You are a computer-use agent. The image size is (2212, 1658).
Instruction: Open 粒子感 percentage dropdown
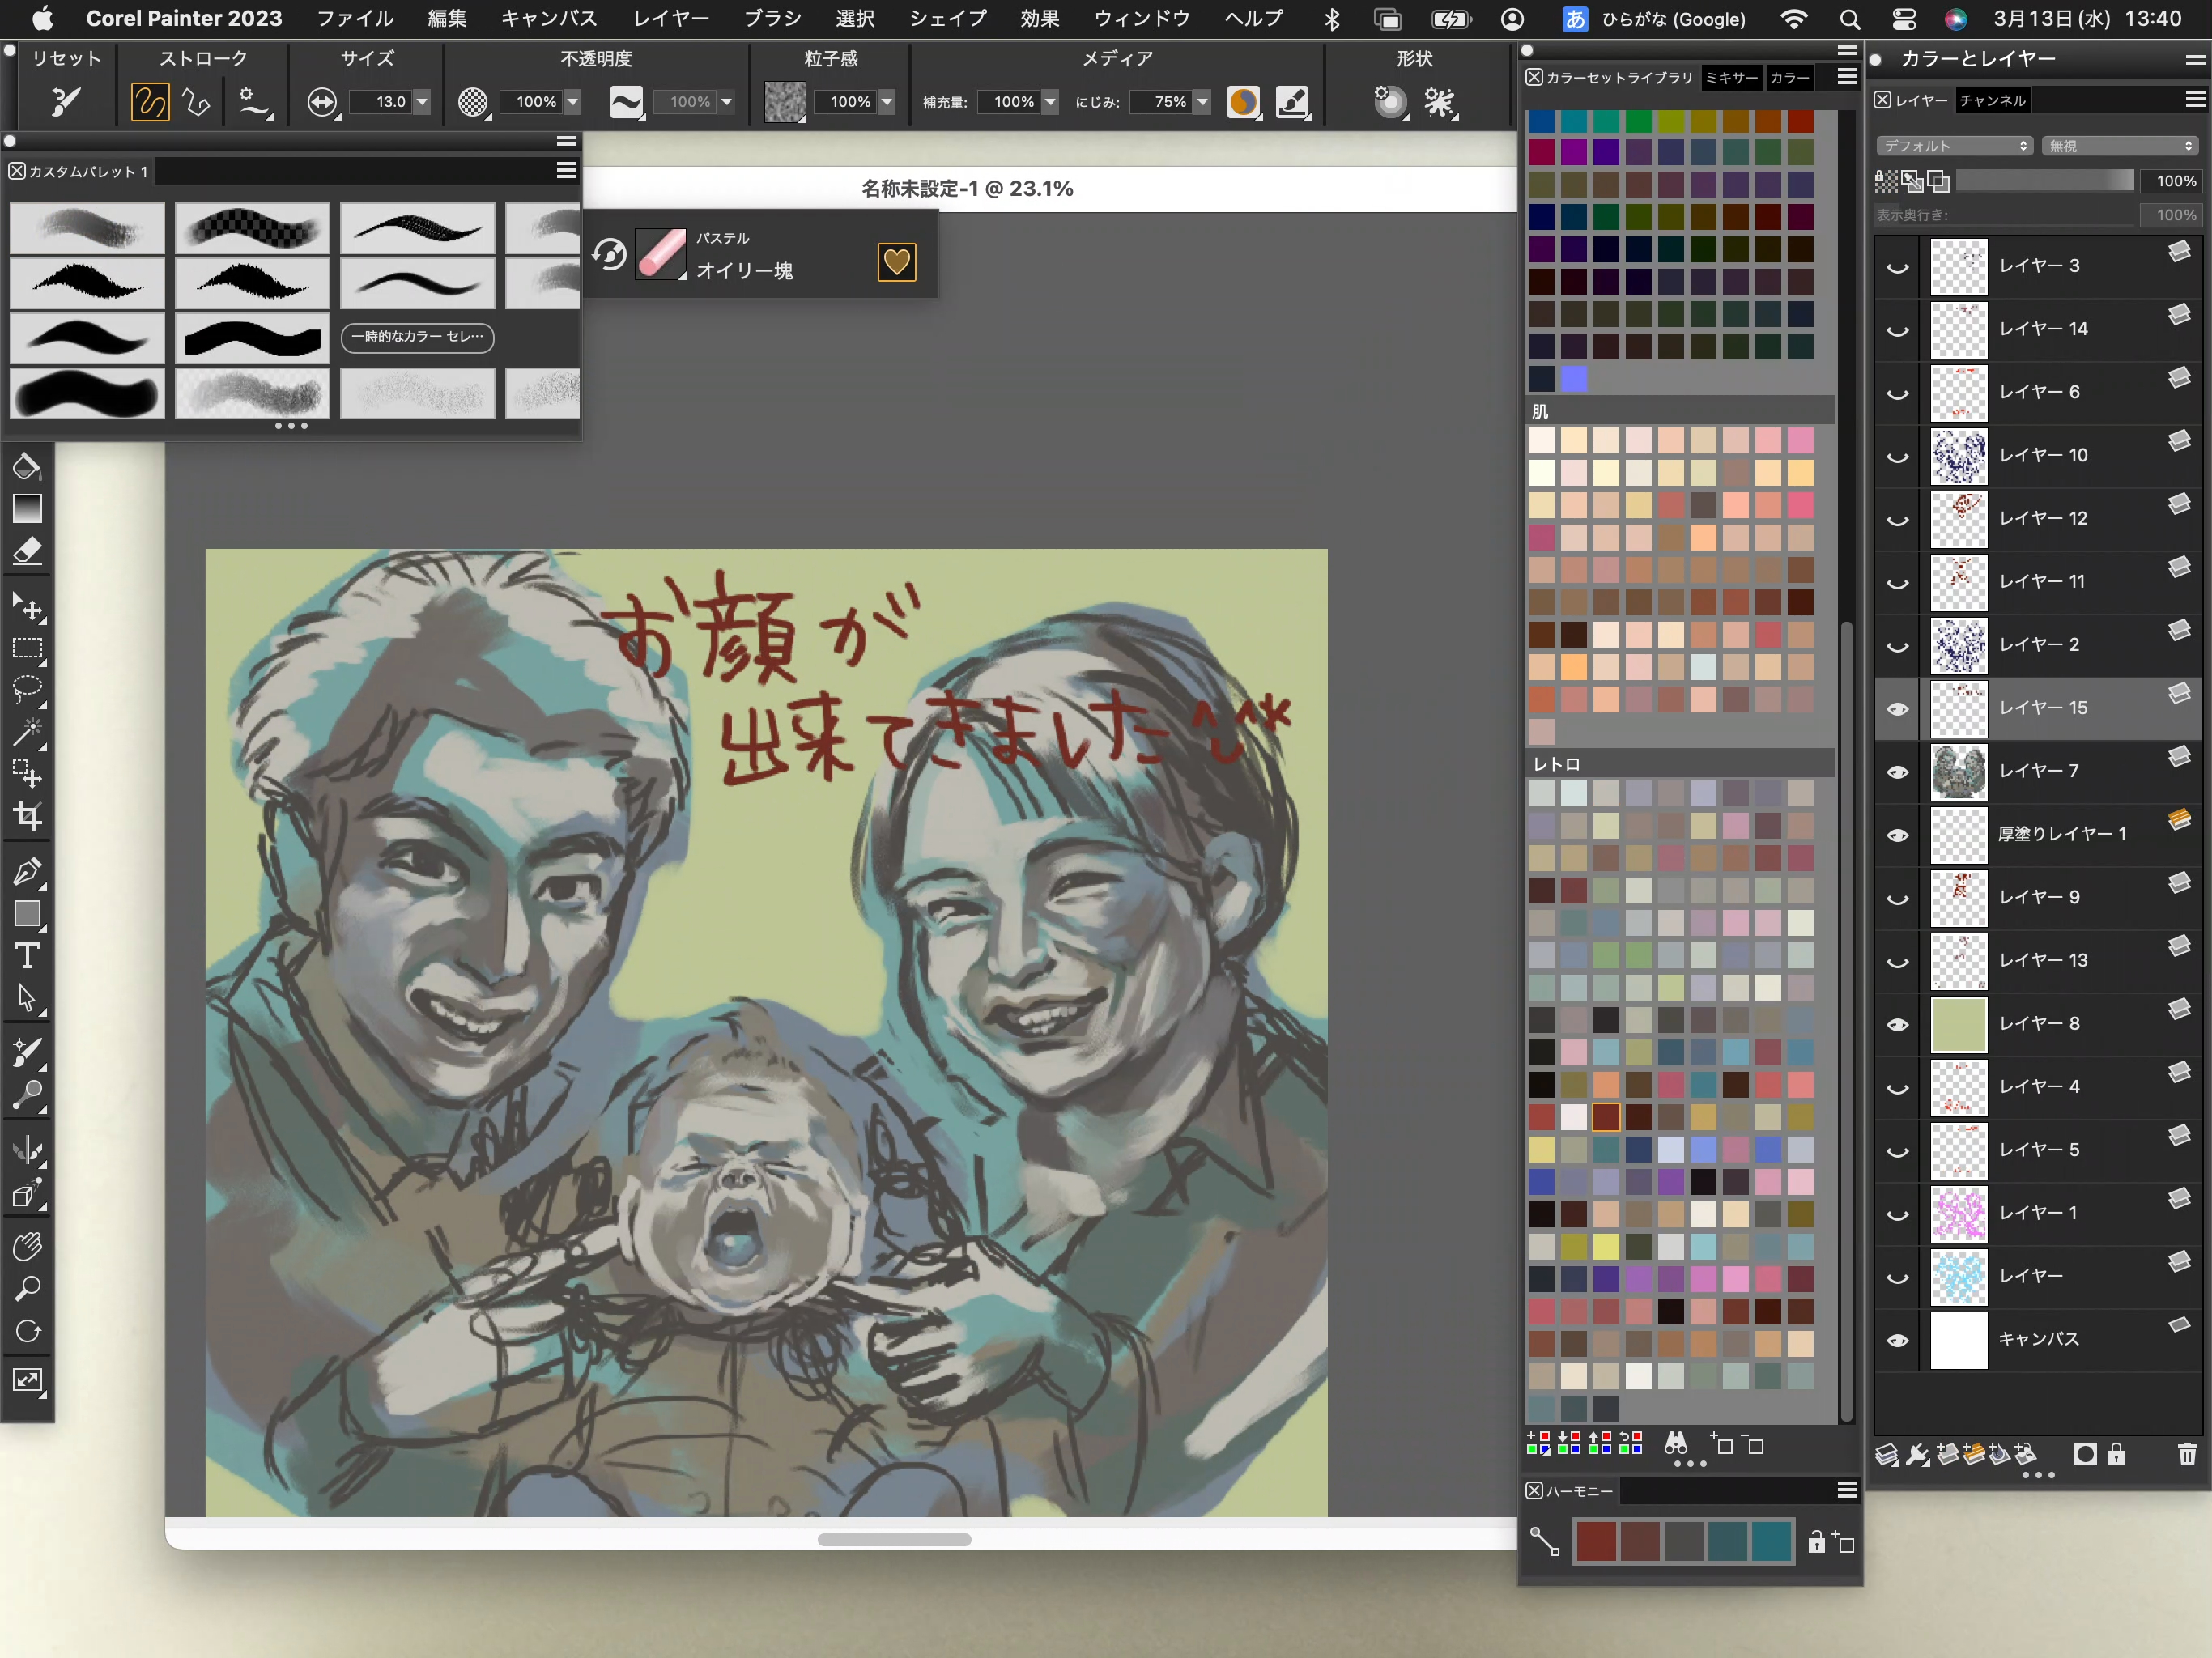click(x=887, y=102)
